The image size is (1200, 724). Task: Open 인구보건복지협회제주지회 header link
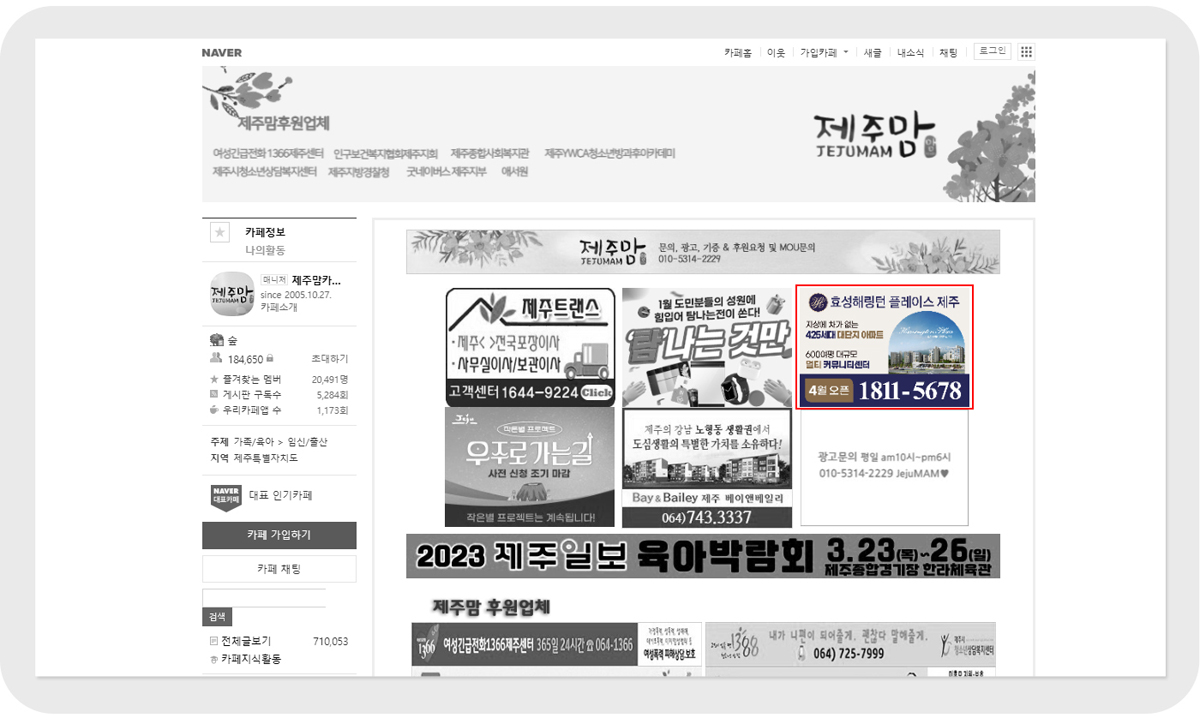point(386,154)
